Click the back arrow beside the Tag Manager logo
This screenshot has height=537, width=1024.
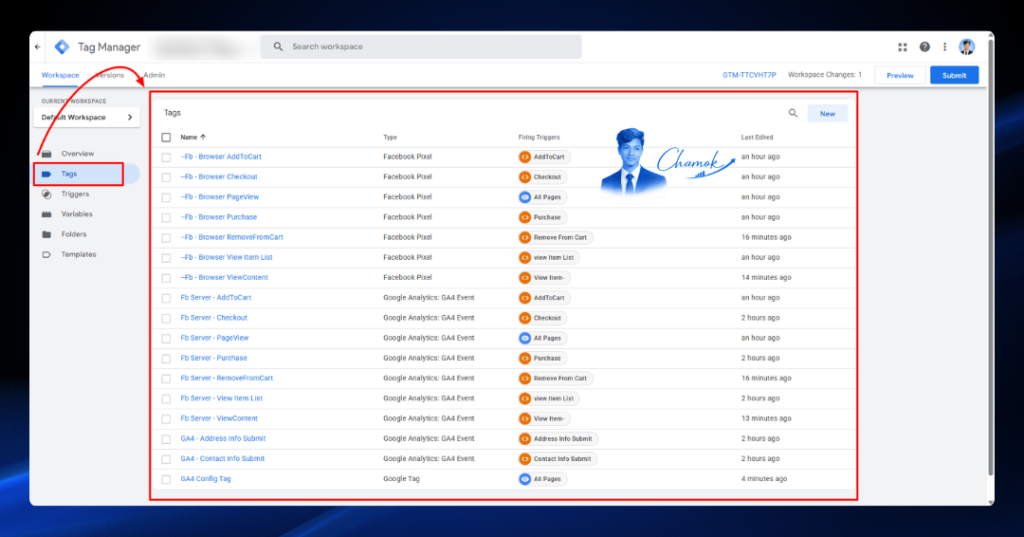(x=37, y=47)
